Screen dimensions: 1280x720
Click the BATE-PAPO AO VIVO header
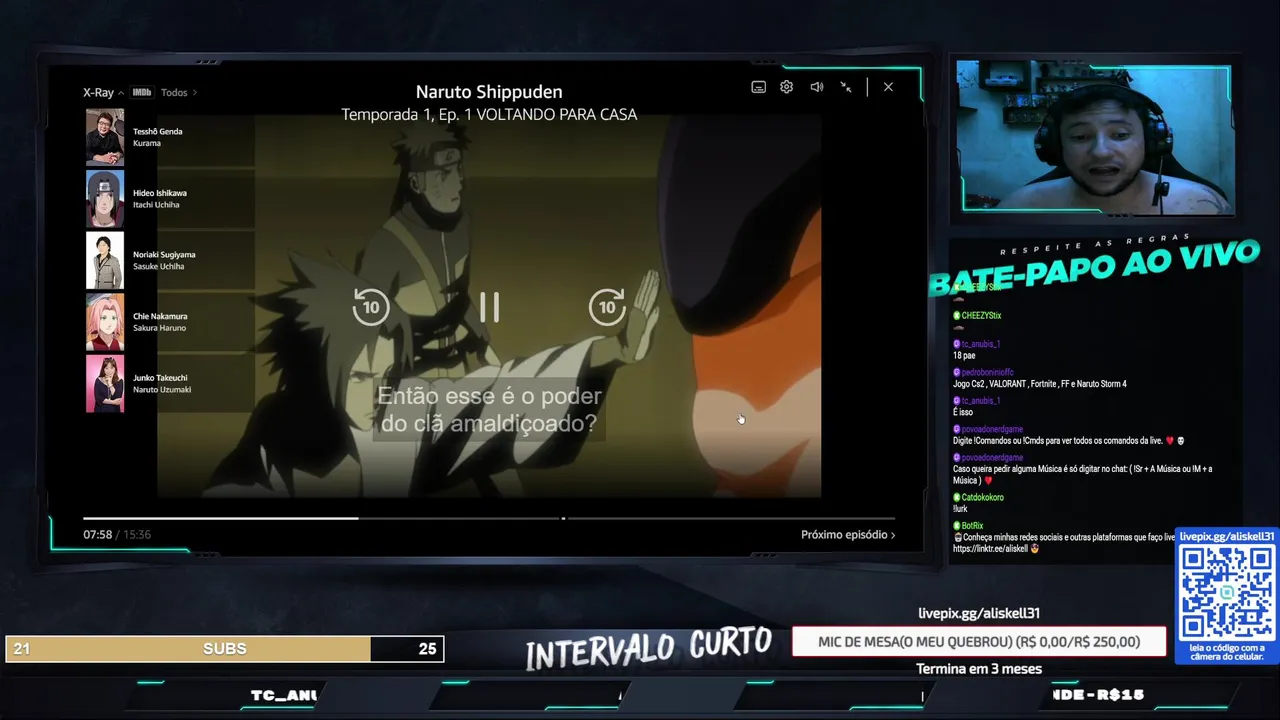click(1094, 267)
